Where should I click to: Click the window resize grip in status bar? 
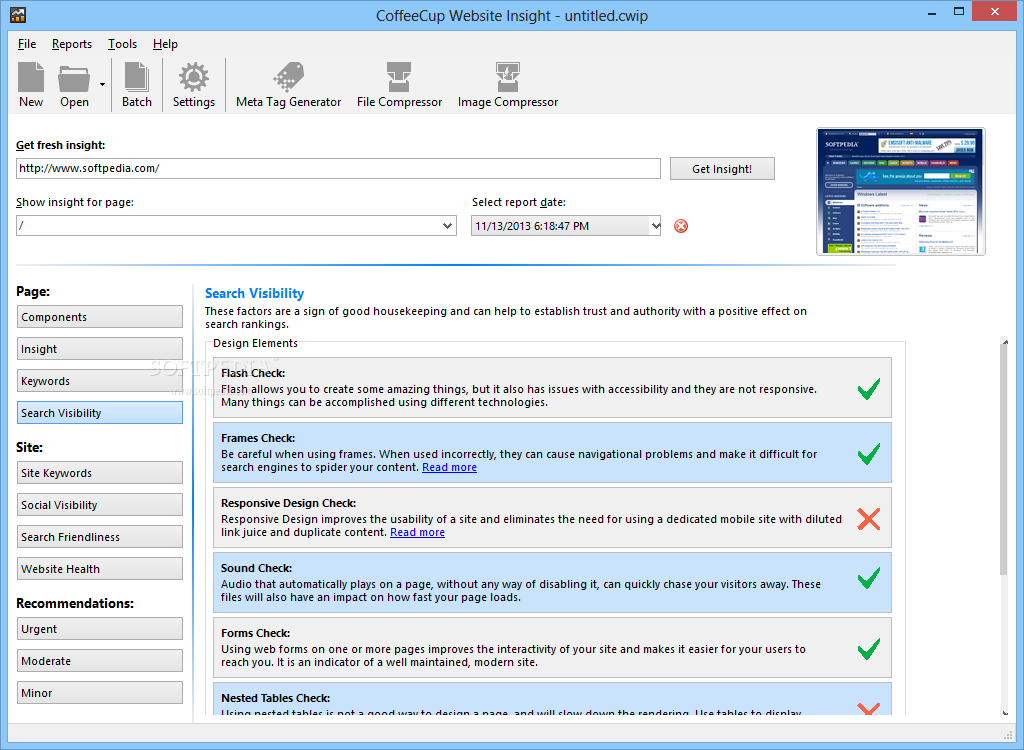pyautogui.click(x=1007, y=734)
